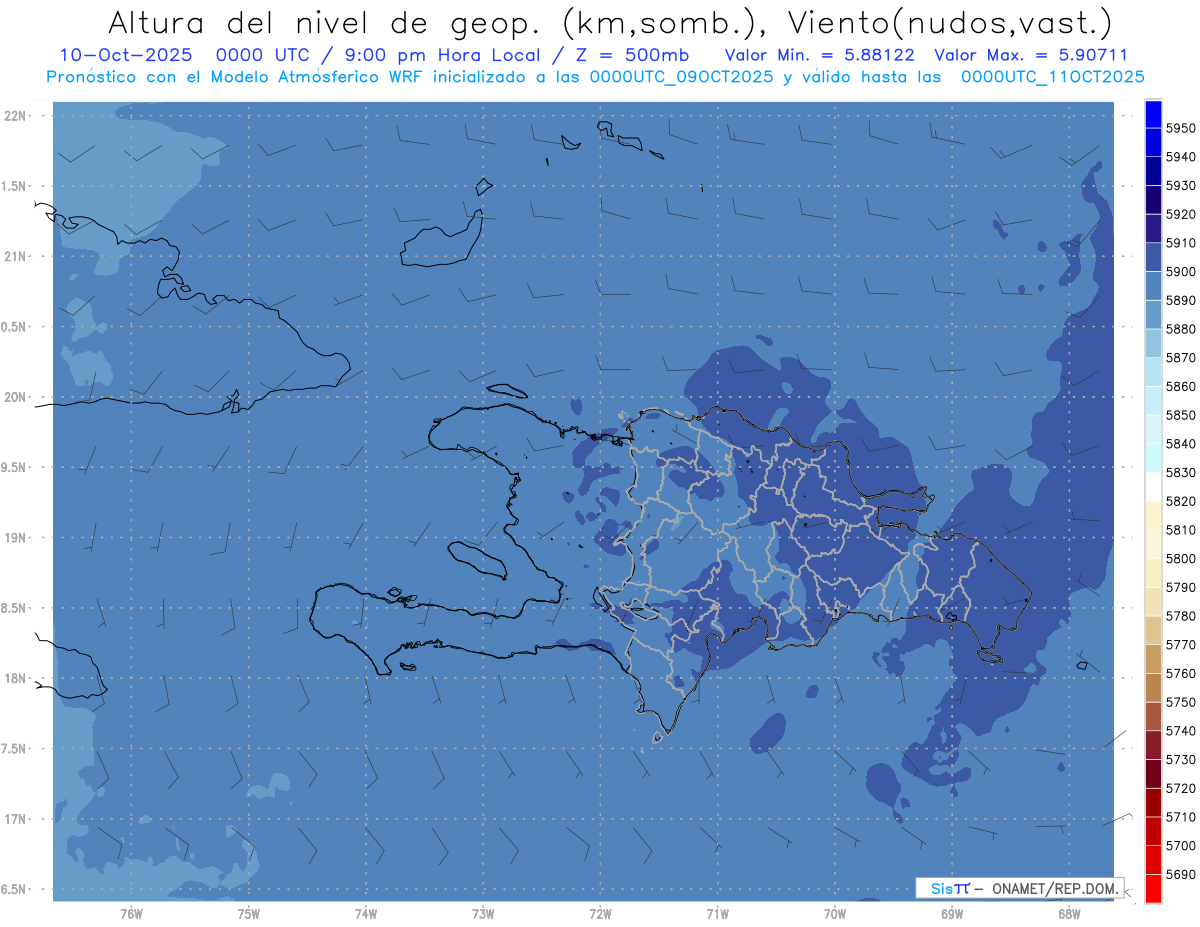Click the 68W longitude axis label

tap(1068, 913)
